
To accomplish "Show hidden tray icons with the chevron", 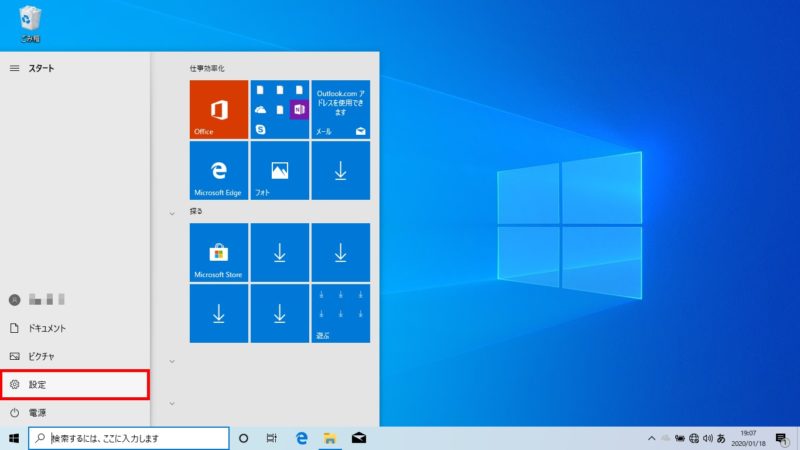I will tap(652, 438).
